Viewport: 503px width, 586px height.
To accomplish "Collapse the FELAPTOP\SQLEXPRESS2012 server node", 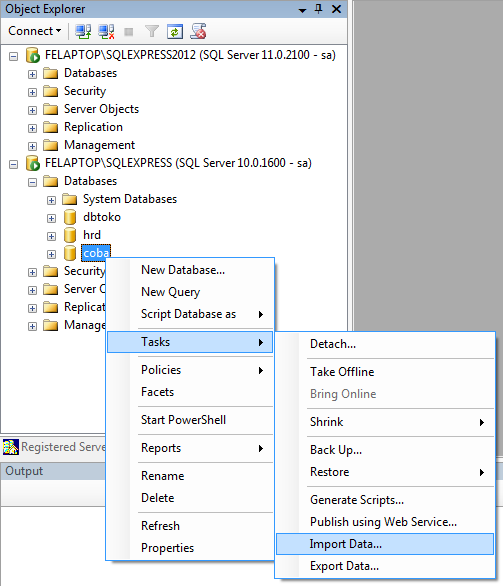I will (x=13, y=56).
